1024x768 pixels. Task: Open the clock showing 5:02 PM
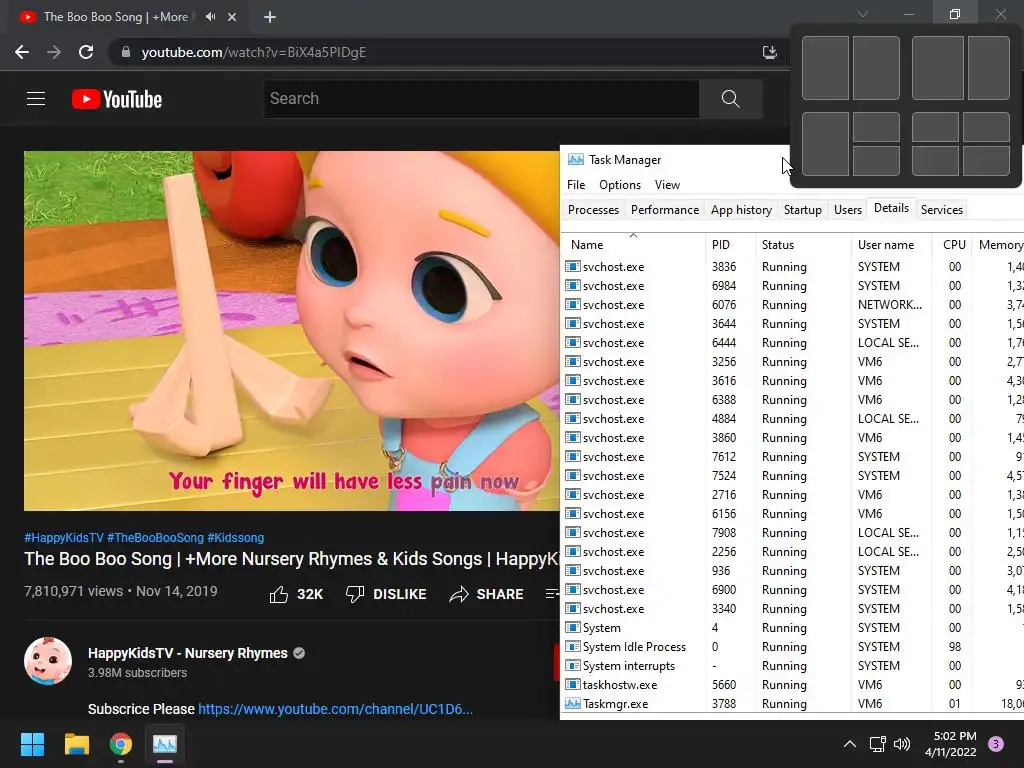coord(950,744)
